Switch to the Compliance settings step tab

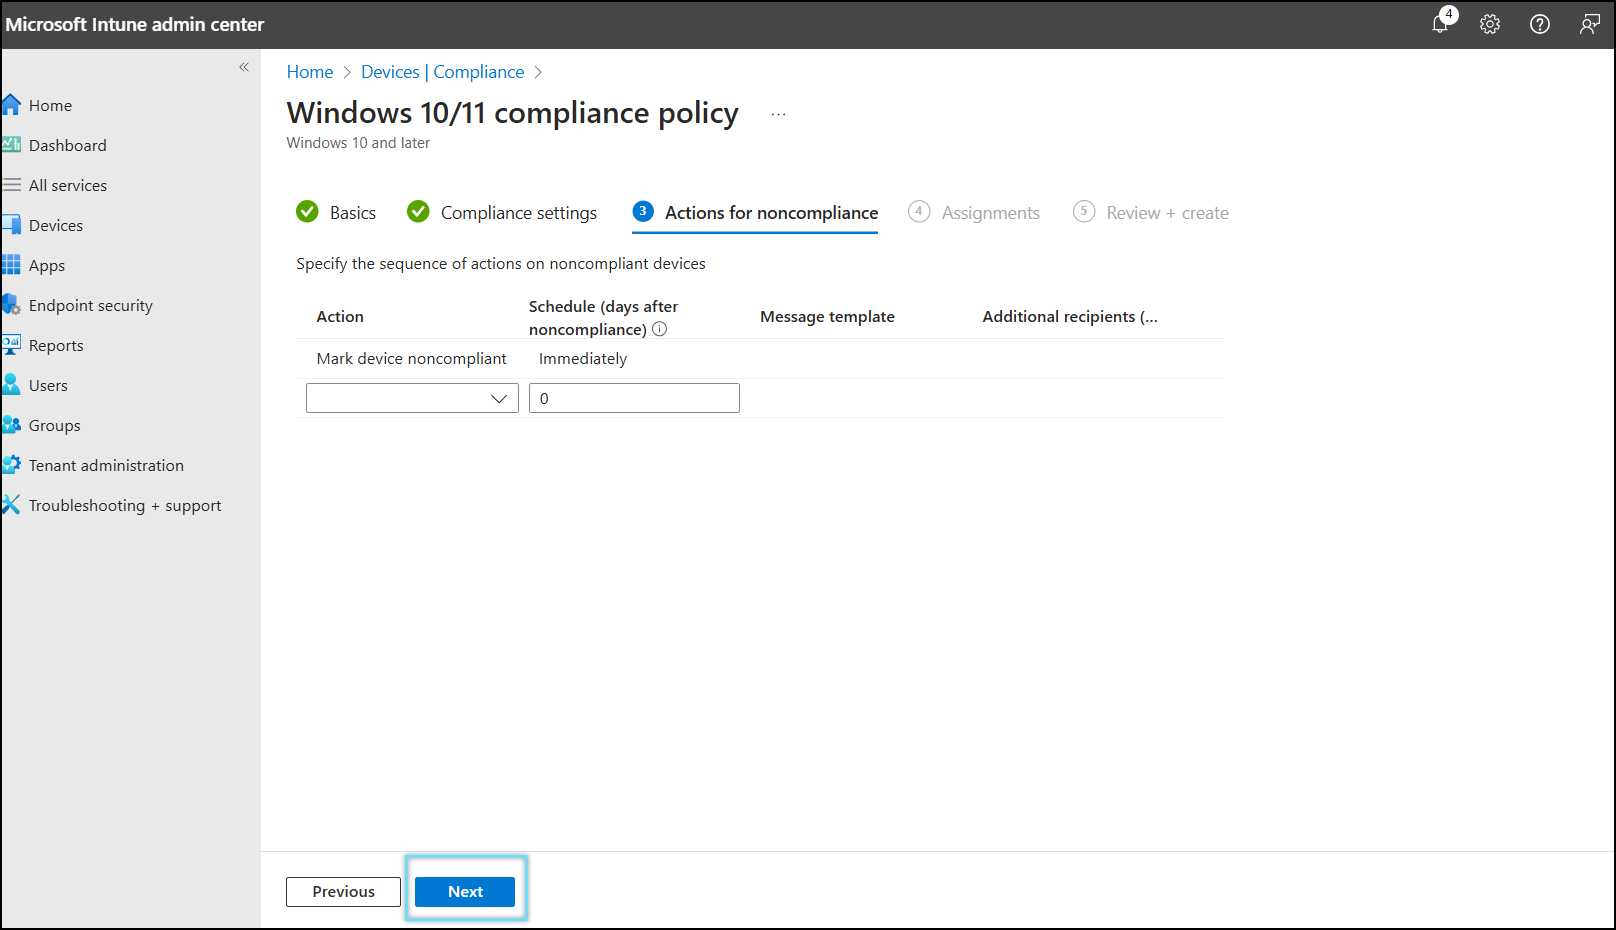(519, 212)
